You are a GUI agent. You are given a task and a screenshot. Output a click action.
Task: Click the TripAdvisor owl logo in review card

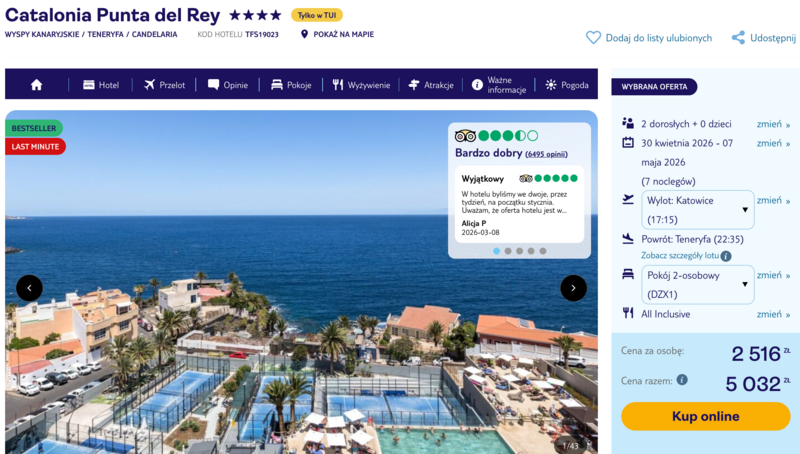pyautogui.click(x=465, y=136)
